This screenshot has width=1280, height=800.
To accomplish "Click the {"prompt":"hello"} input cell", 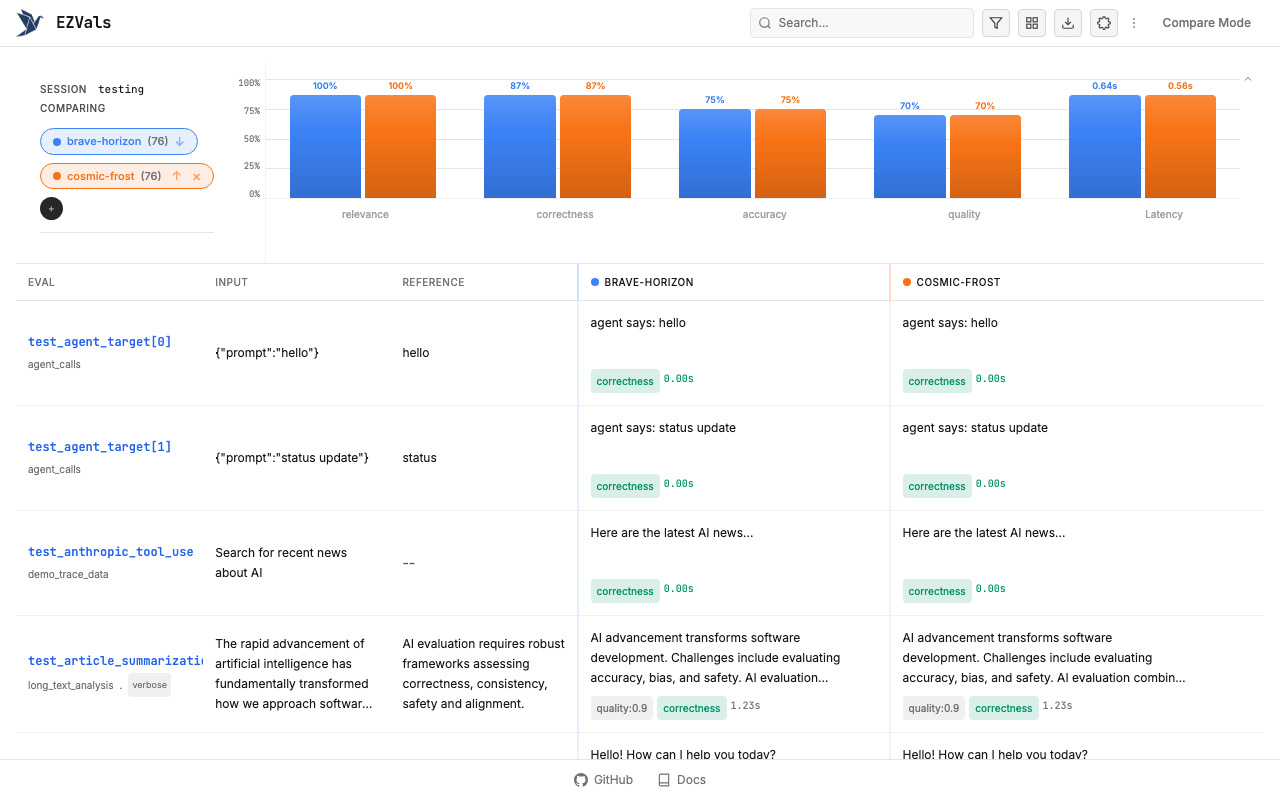I will click(x=267, y=353).
